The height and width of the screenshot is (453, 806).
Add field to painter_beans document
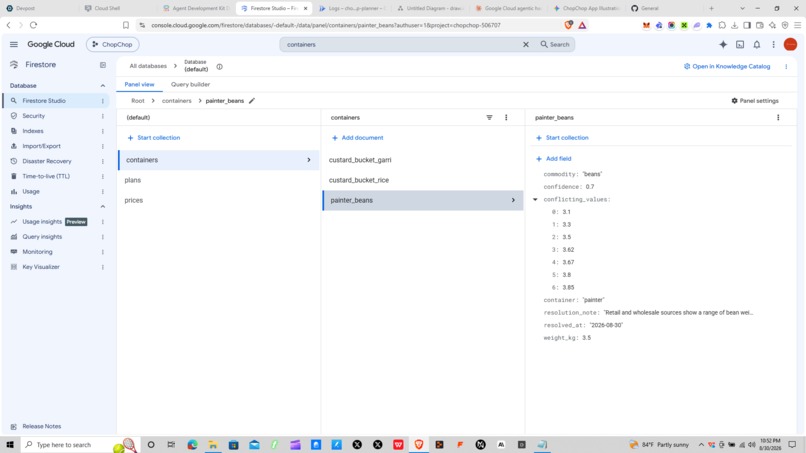554,159
